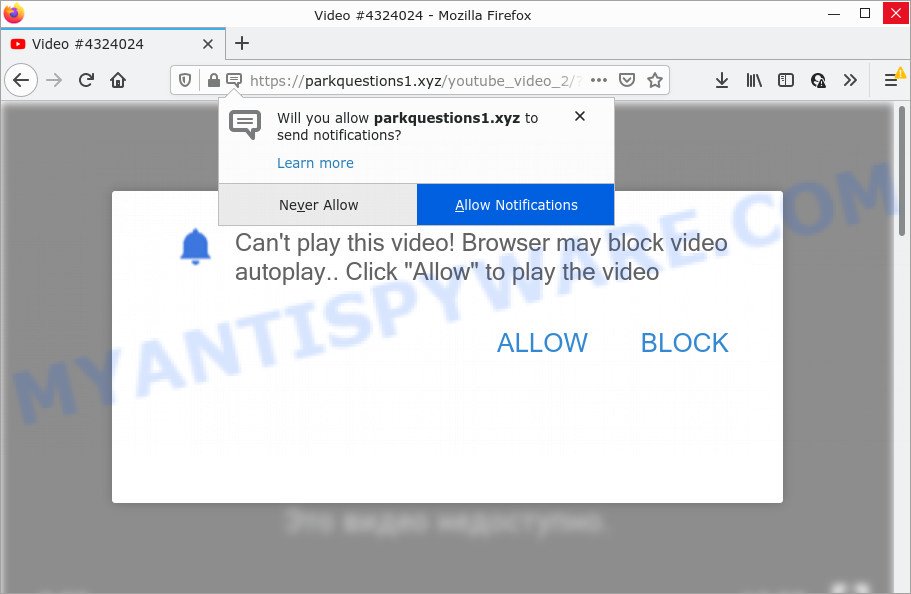The width and height of the screenshot is (911, 594).
Task: Choose Never Allow for notifications
Action: pos(318,205)
